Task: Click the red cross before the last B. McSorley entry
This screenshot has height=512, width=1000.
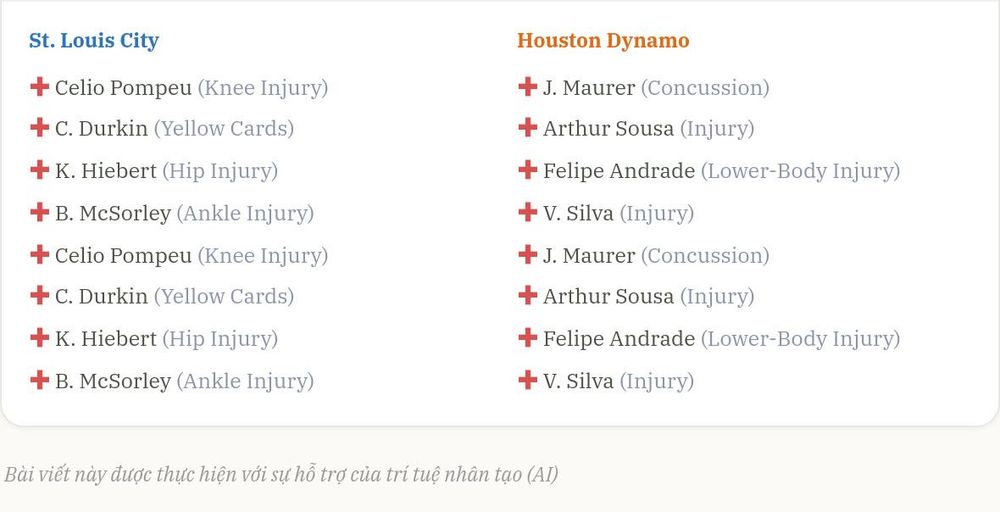Action: click(40, 380)
